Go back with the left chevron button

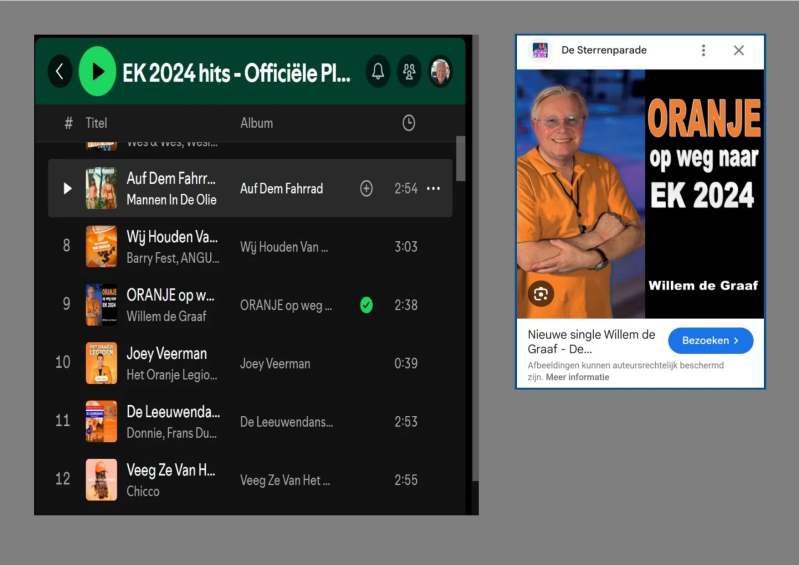click(60, 71)
